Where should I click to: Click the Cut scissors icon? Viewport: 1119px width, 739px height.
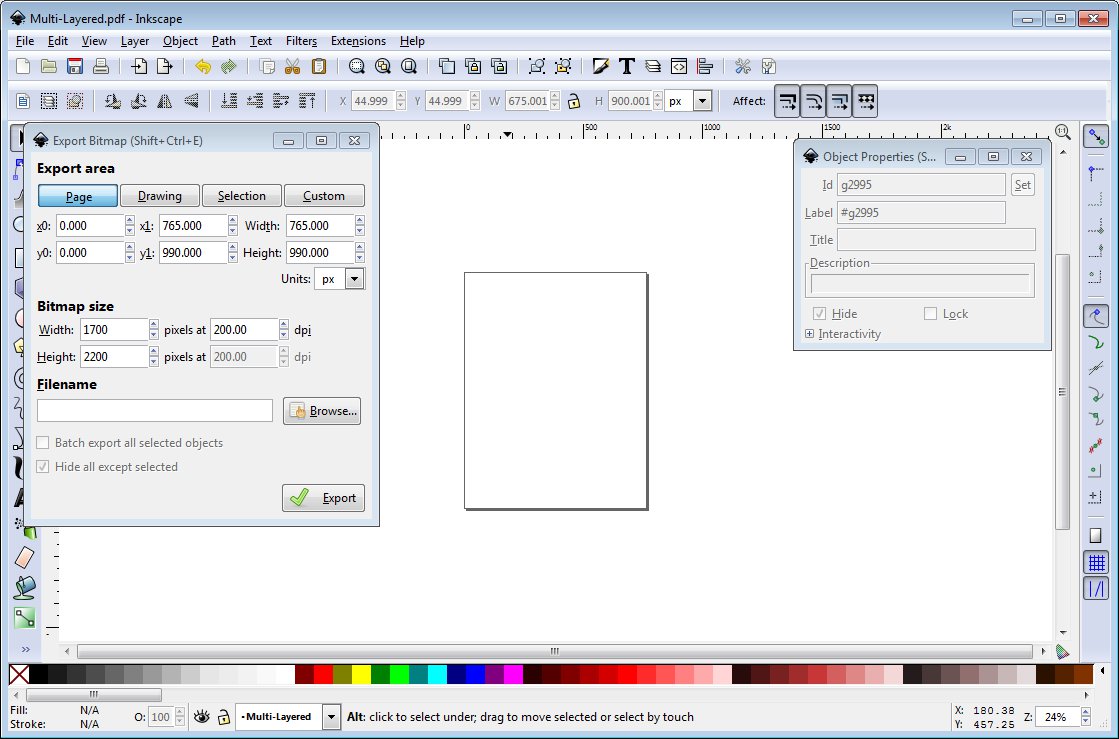[292, 67]
